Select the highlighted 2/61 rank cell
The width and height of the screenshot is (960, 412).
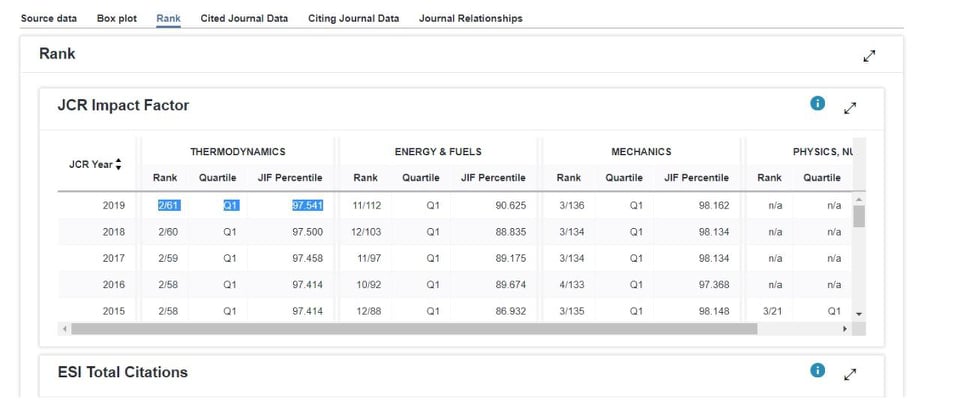(x=167, y=205)
